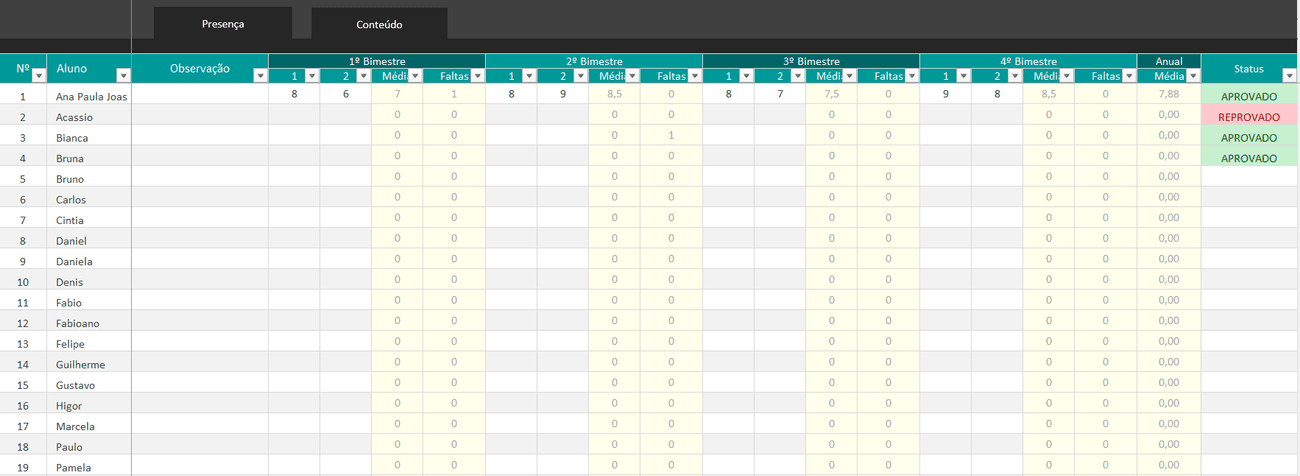Viewport: 1300px width, 476px height.
Task: Select Ana Paula's 3º Bimestre Média 7,5
Action: coord(831,94)
